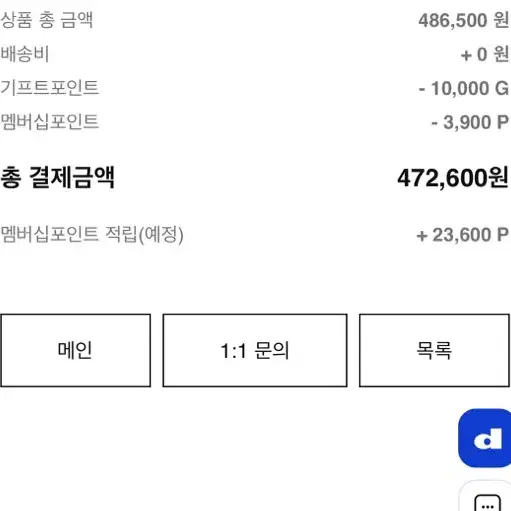Select the - 10,000 G gift point deduction
The image size is (511, 511).
(464, 88)
